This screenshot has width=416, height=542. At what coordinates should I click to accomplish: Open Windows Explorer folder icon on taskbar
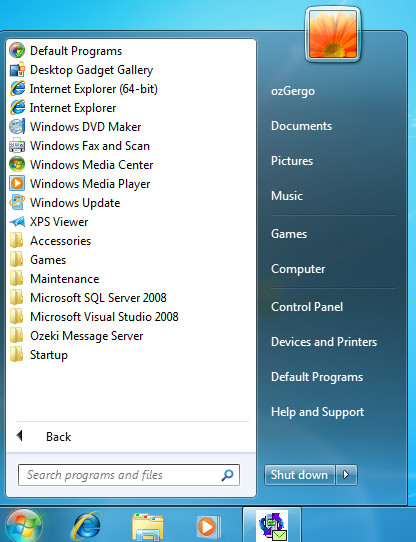pos(148,527)
